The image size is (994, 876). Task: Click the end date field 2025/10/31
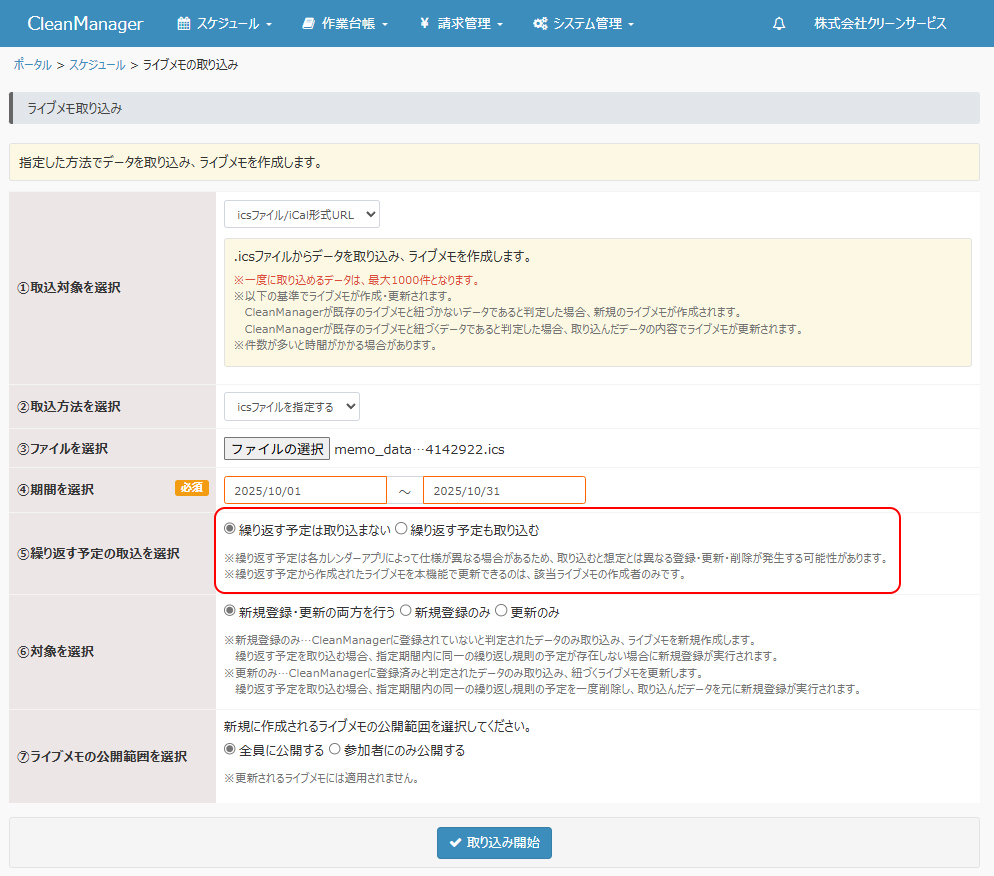504,491
